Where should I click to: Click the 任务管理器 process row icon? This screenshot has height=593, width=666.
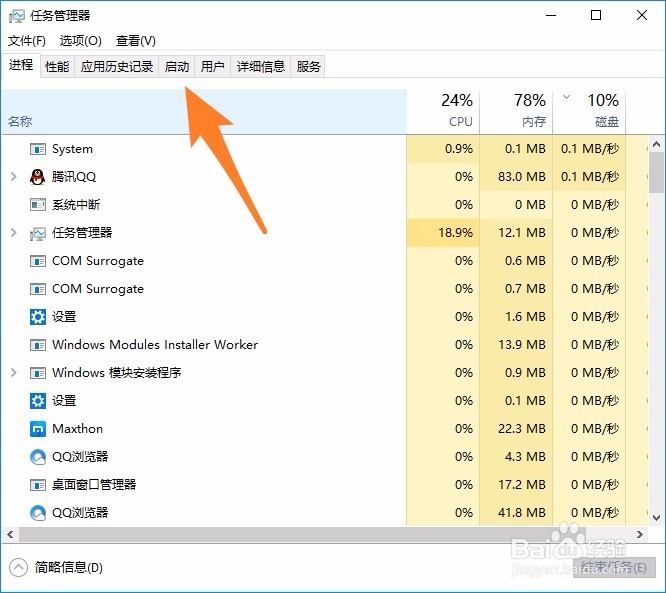[x=38, y=233]
